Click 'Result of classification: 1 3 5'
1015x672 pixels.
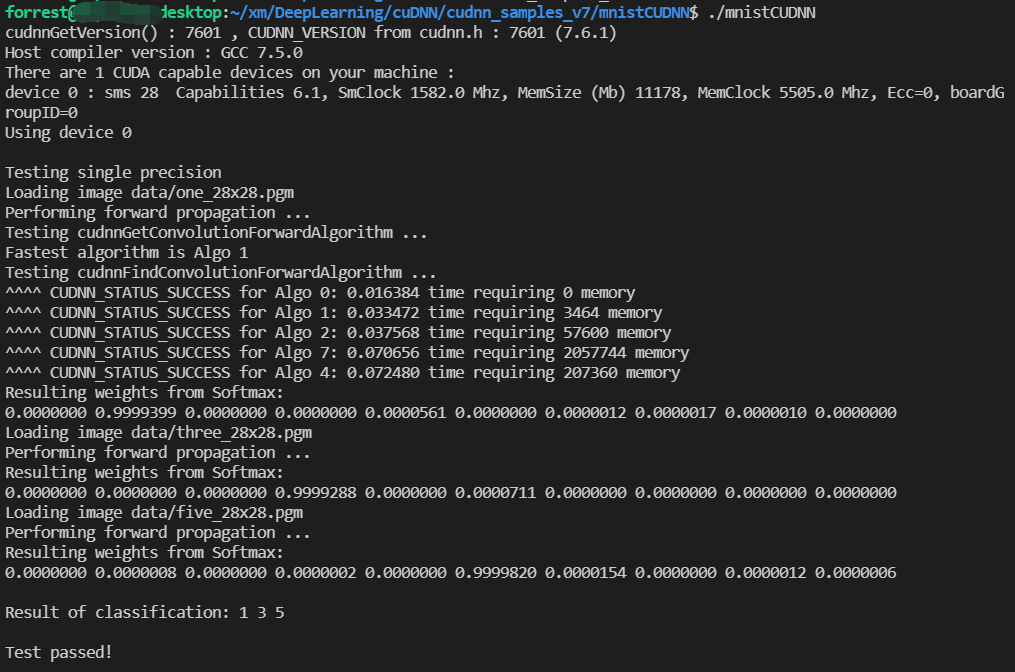(145, 613)
